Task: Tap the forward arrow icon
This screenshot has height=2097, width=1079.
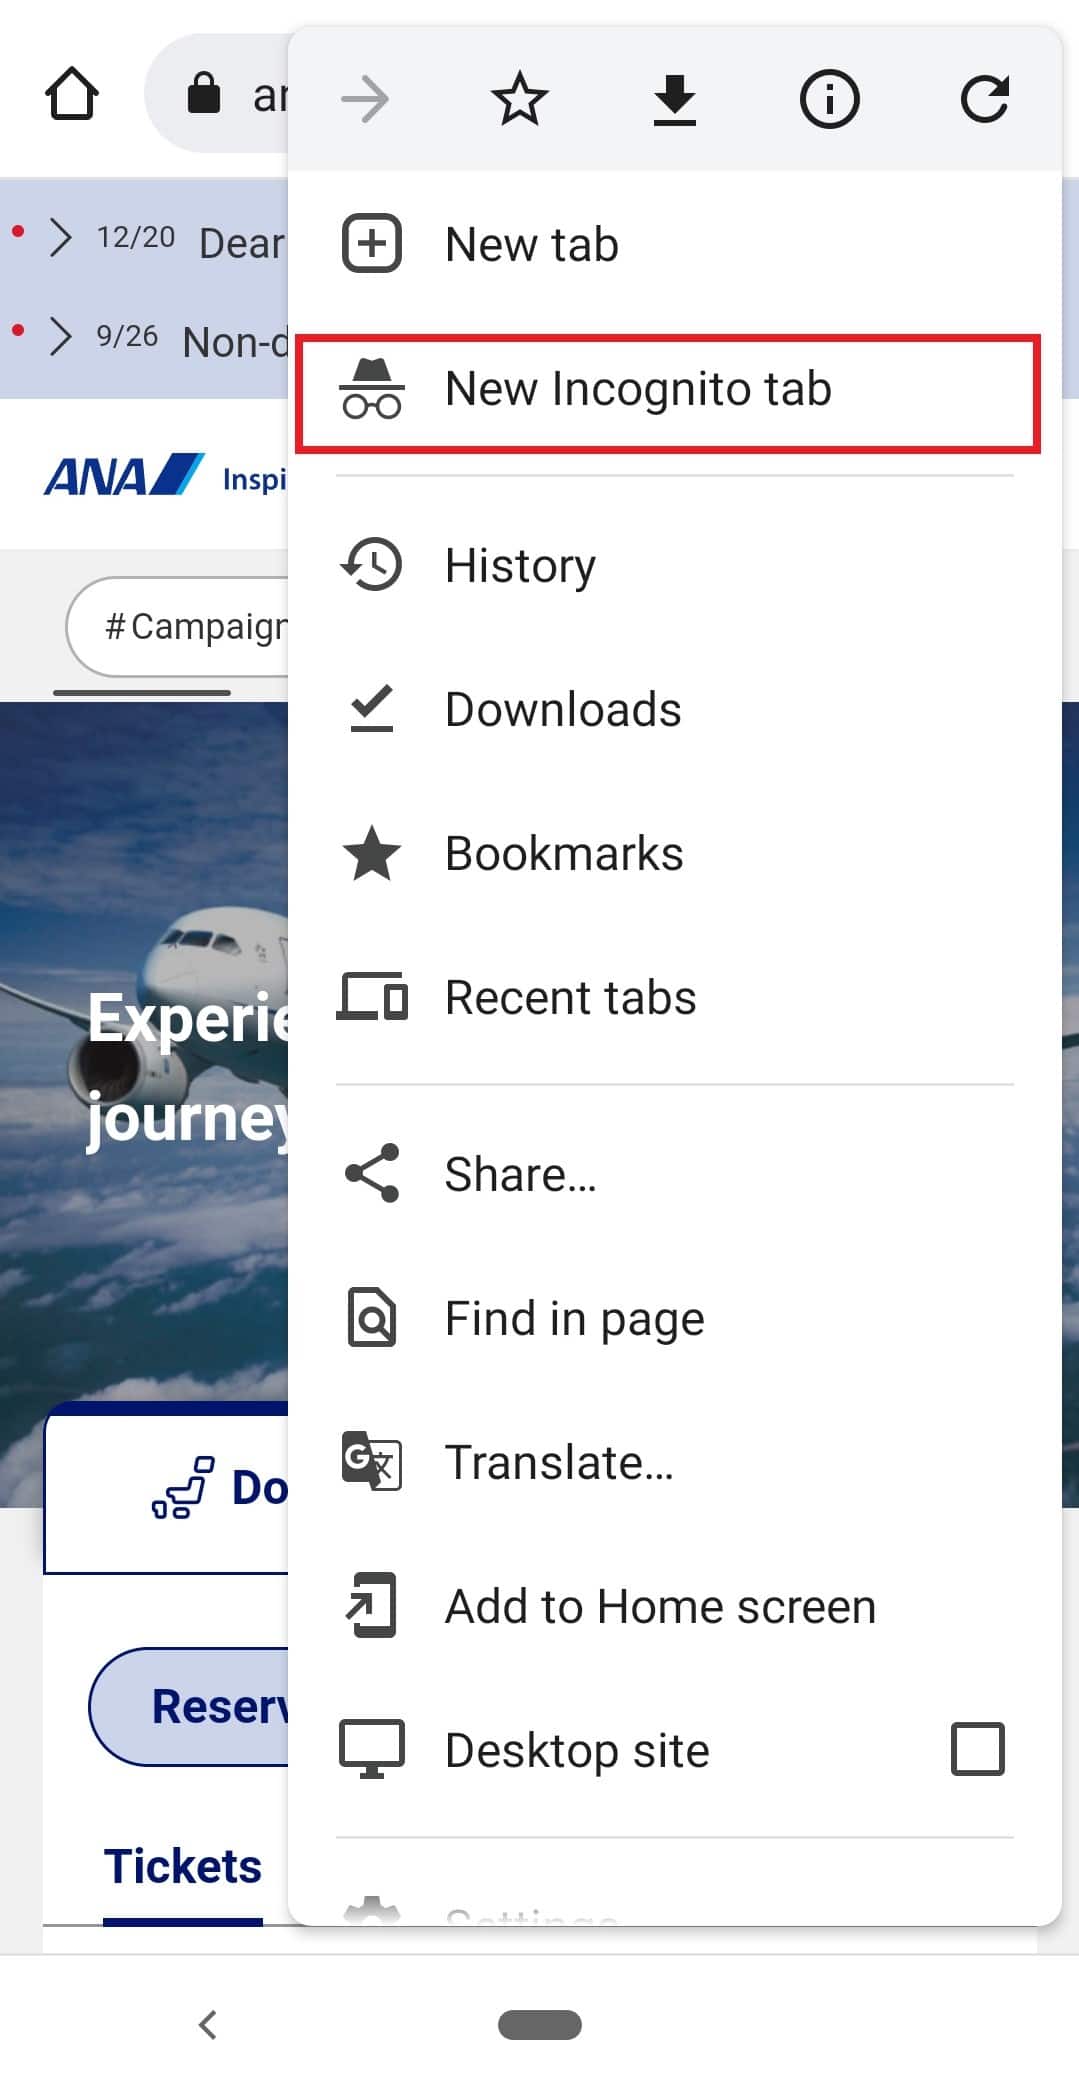Action: click(x=365, y=99)
